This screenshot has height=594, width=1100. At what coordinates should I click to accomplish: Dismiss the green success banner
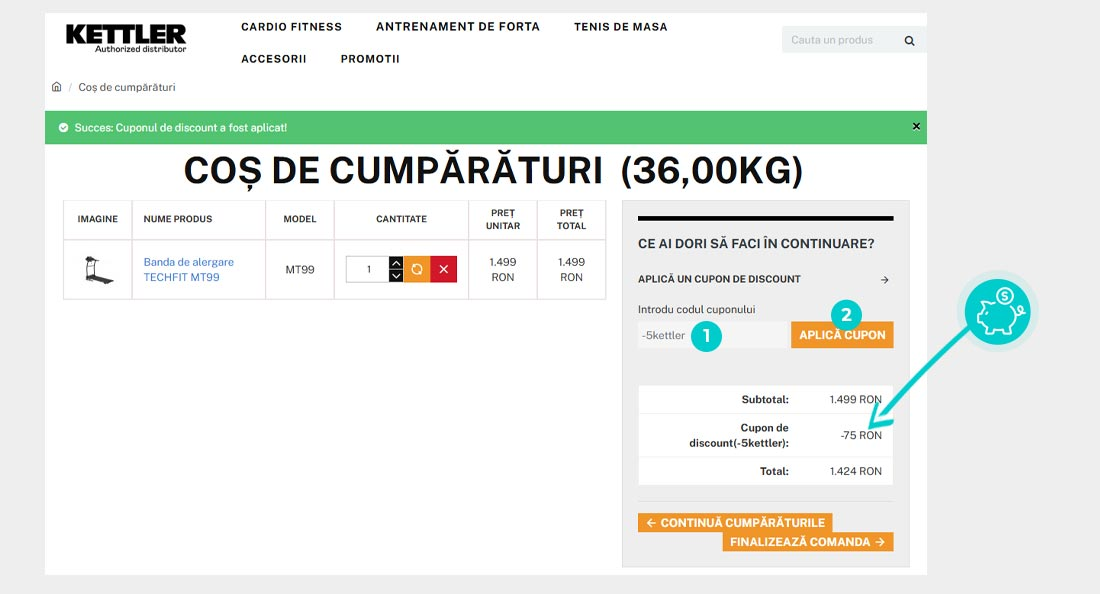pos(915,126)
